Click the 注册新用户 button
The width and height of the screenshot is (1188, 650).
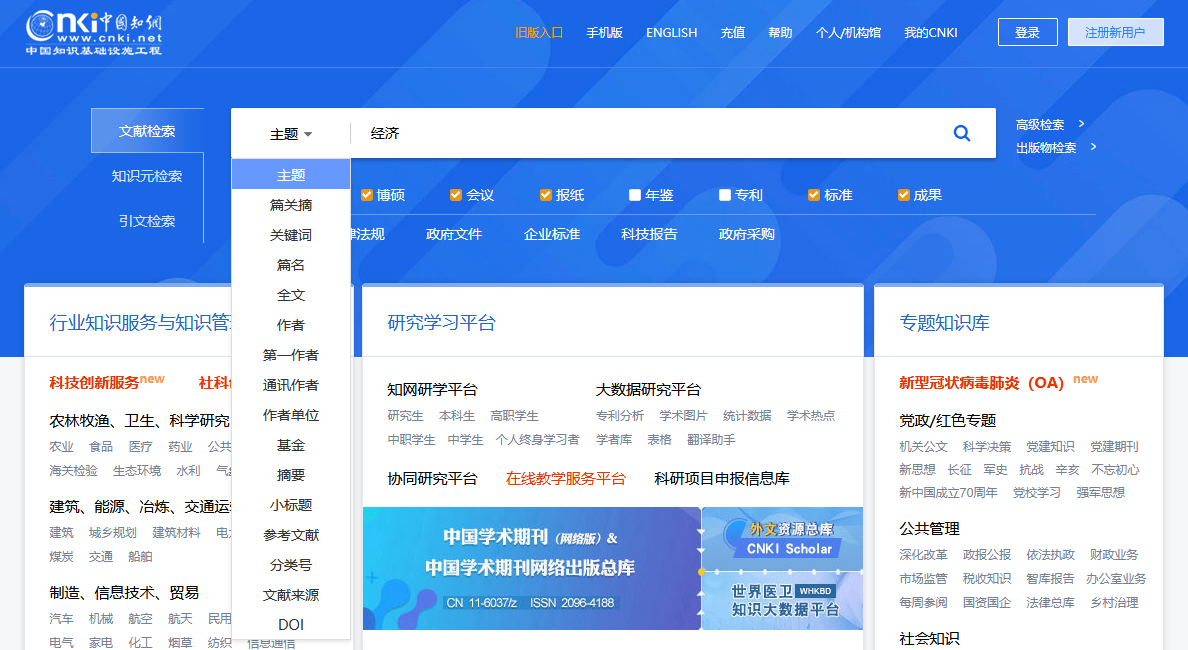tap(1115, 33)
